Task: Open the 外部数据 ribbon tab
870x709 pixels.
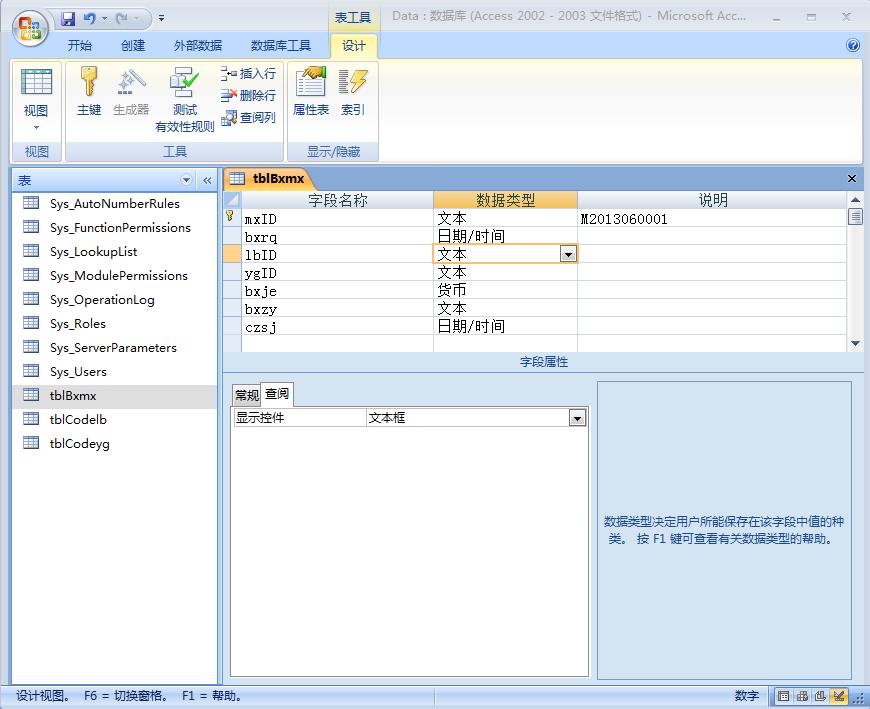Action: 198,45
